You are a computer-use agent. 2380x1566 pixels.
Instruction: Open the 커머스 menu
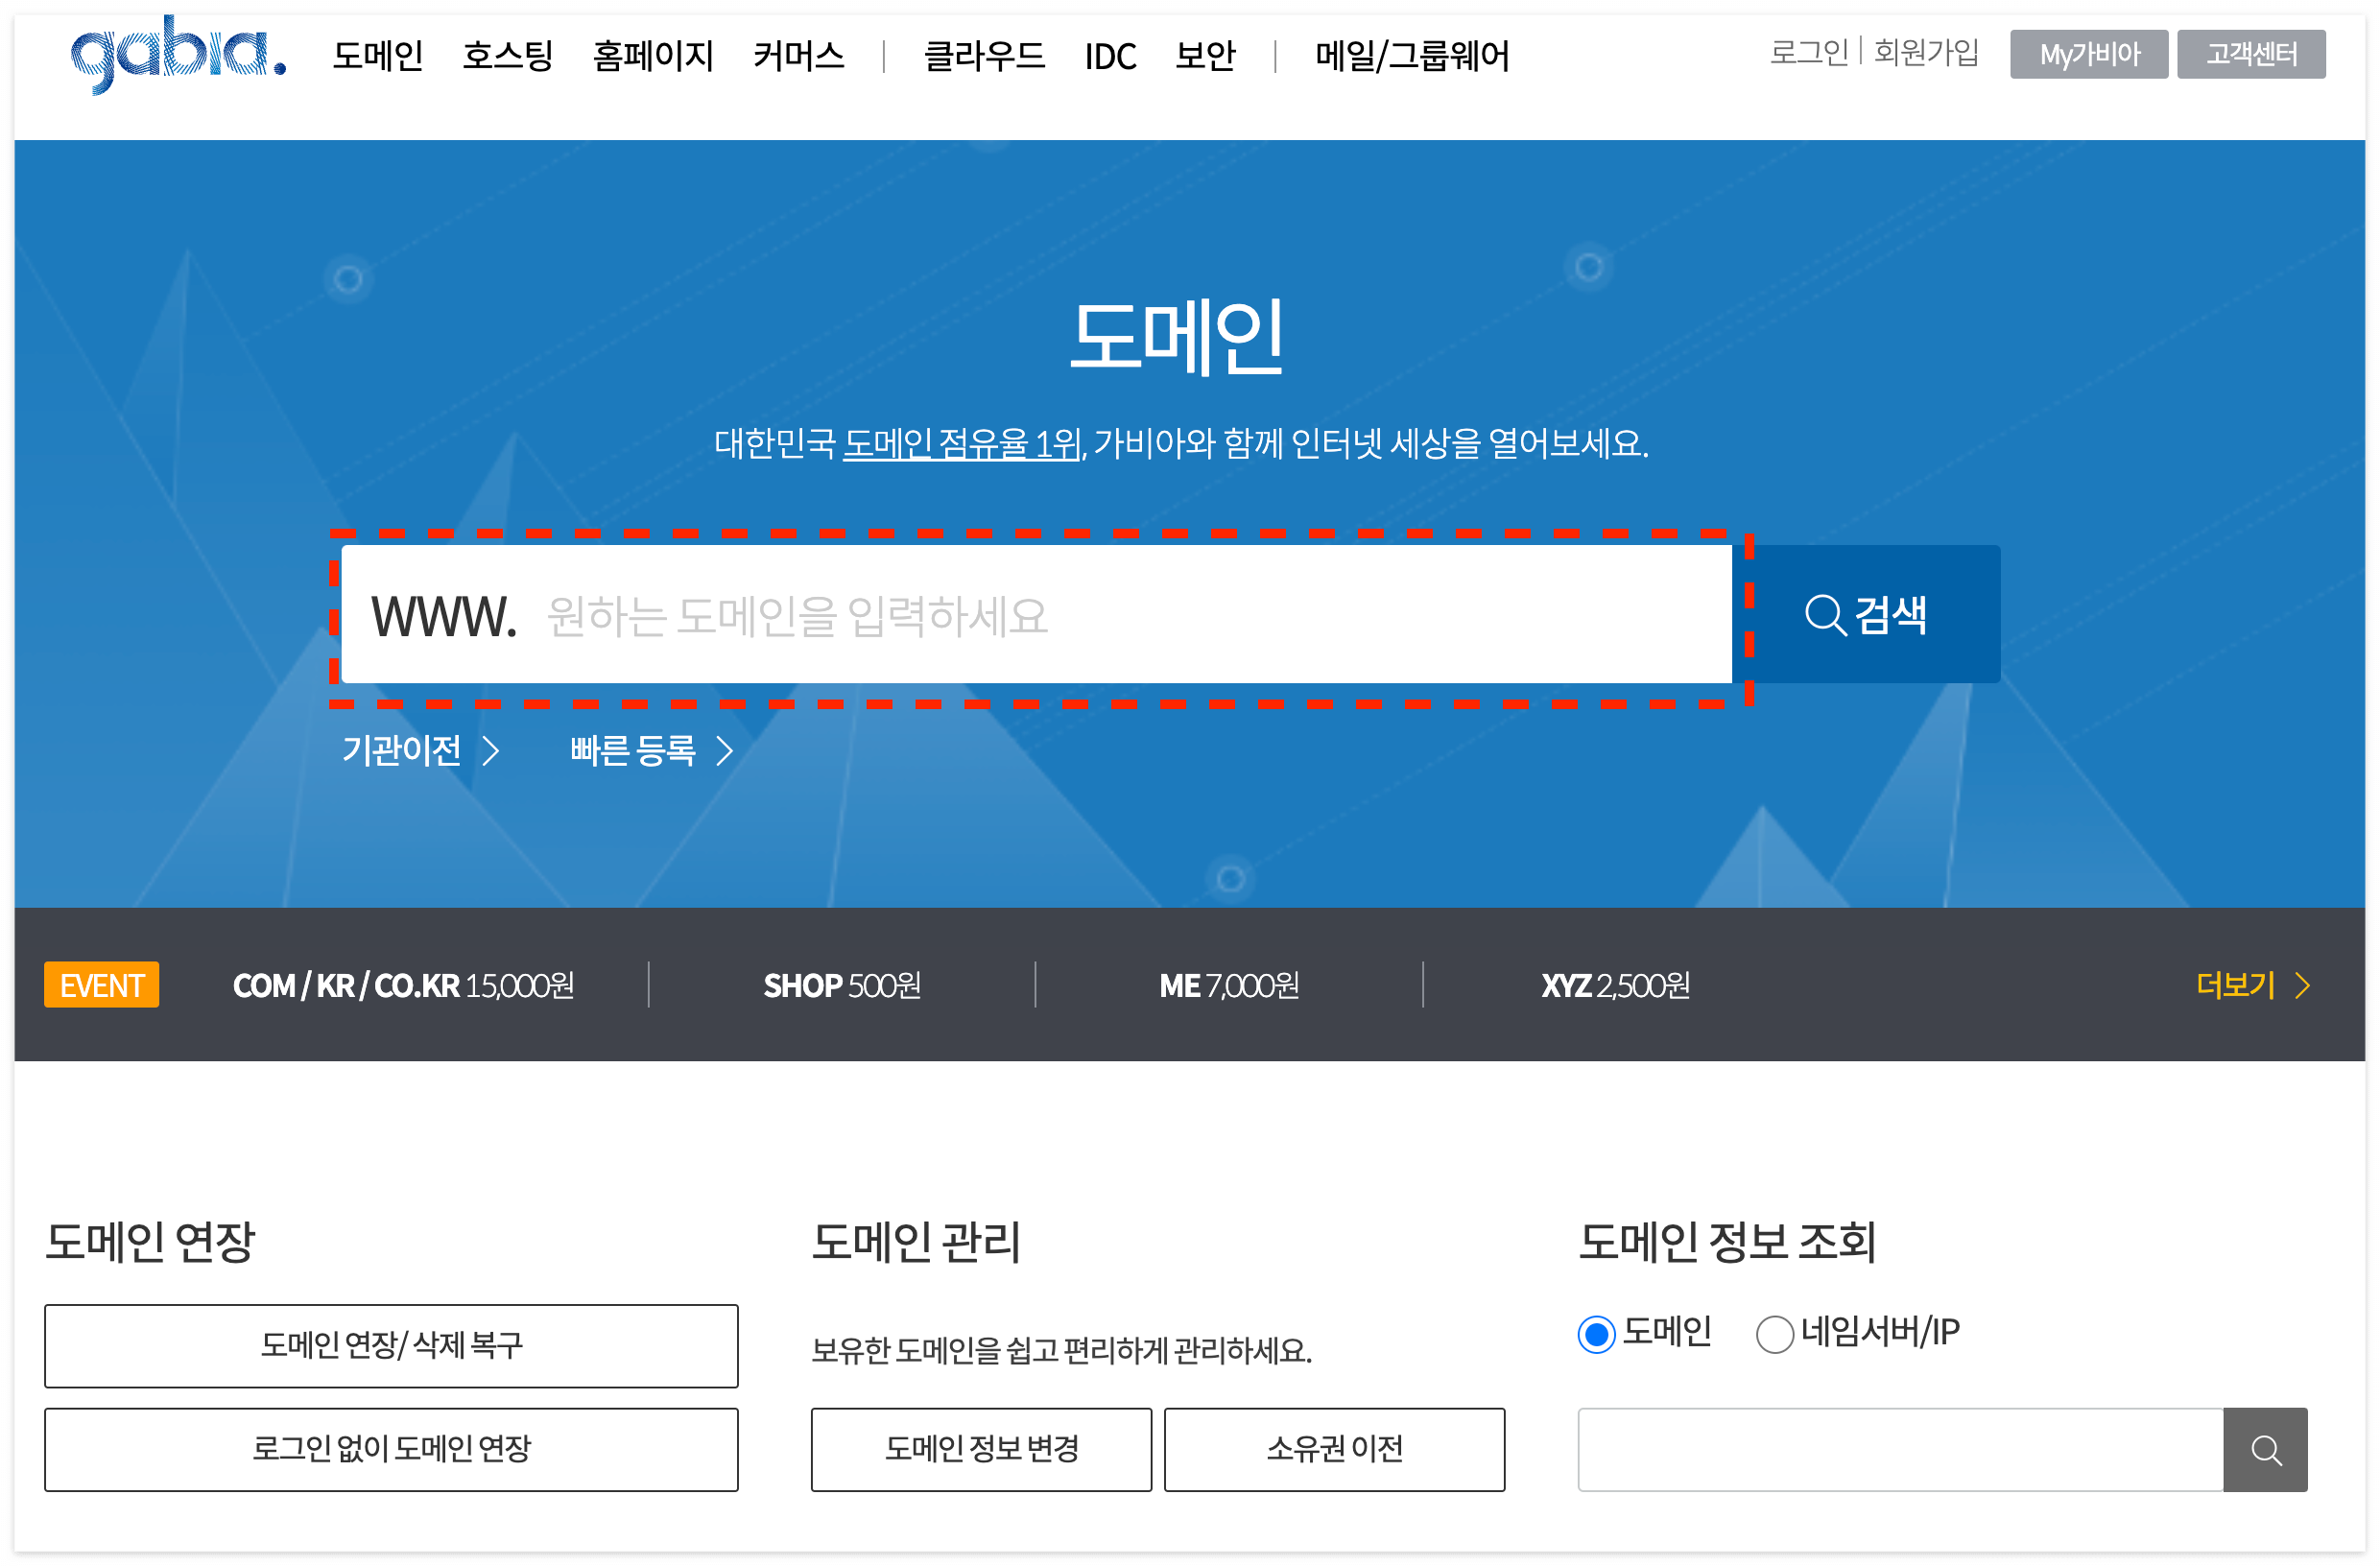(799, 55)
